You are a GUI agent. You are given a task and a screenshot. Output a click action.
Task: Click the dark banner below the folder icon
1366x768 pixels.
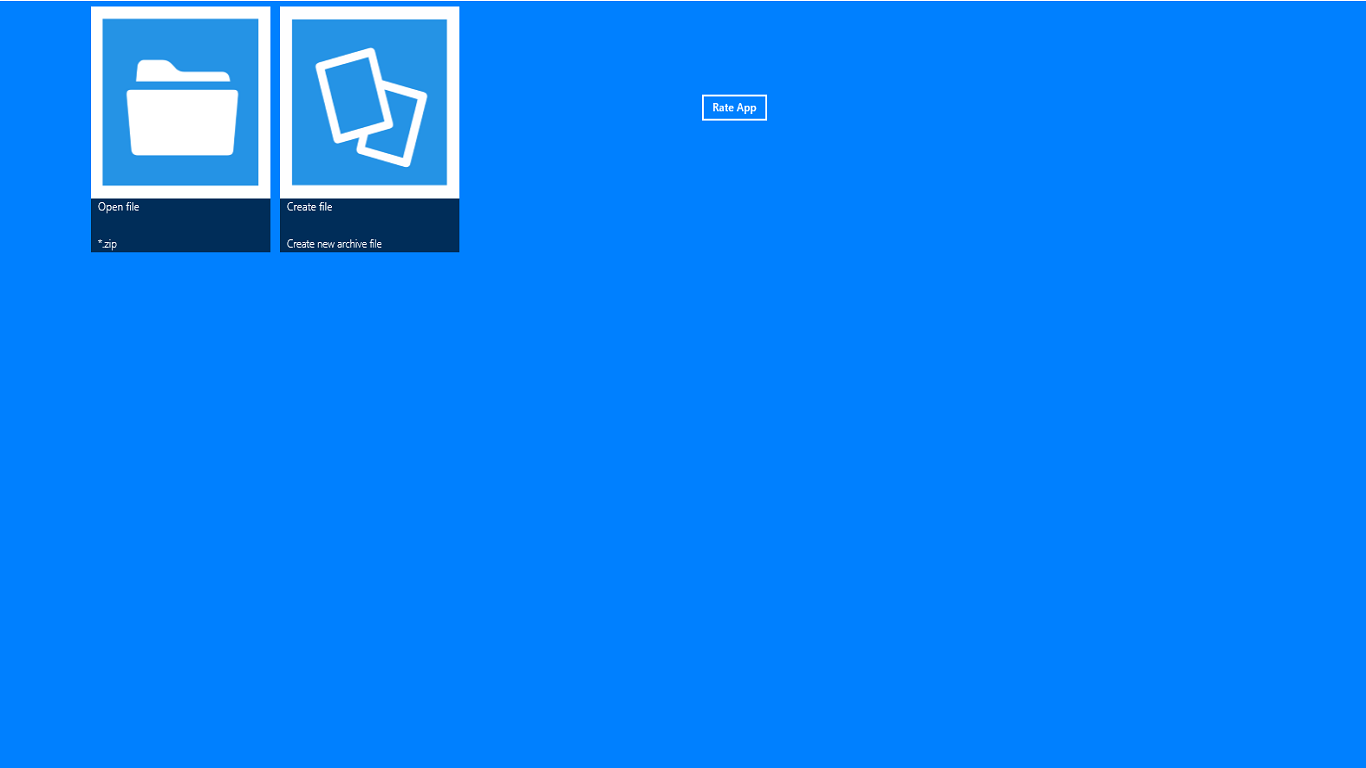(x=180, y=225)
